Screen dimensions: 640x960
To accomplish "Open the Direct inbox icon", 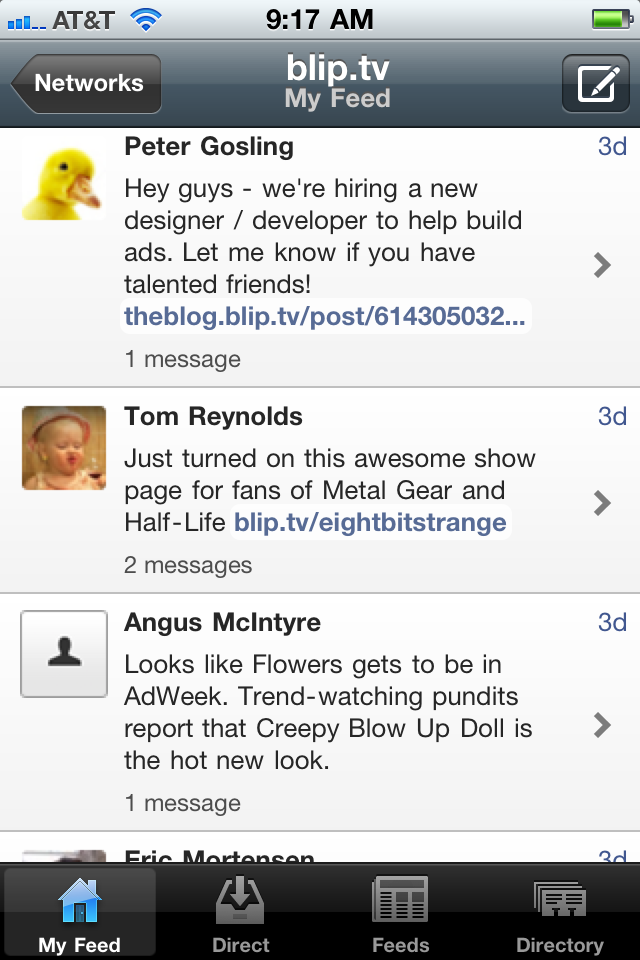I will [x=240, y=900].
